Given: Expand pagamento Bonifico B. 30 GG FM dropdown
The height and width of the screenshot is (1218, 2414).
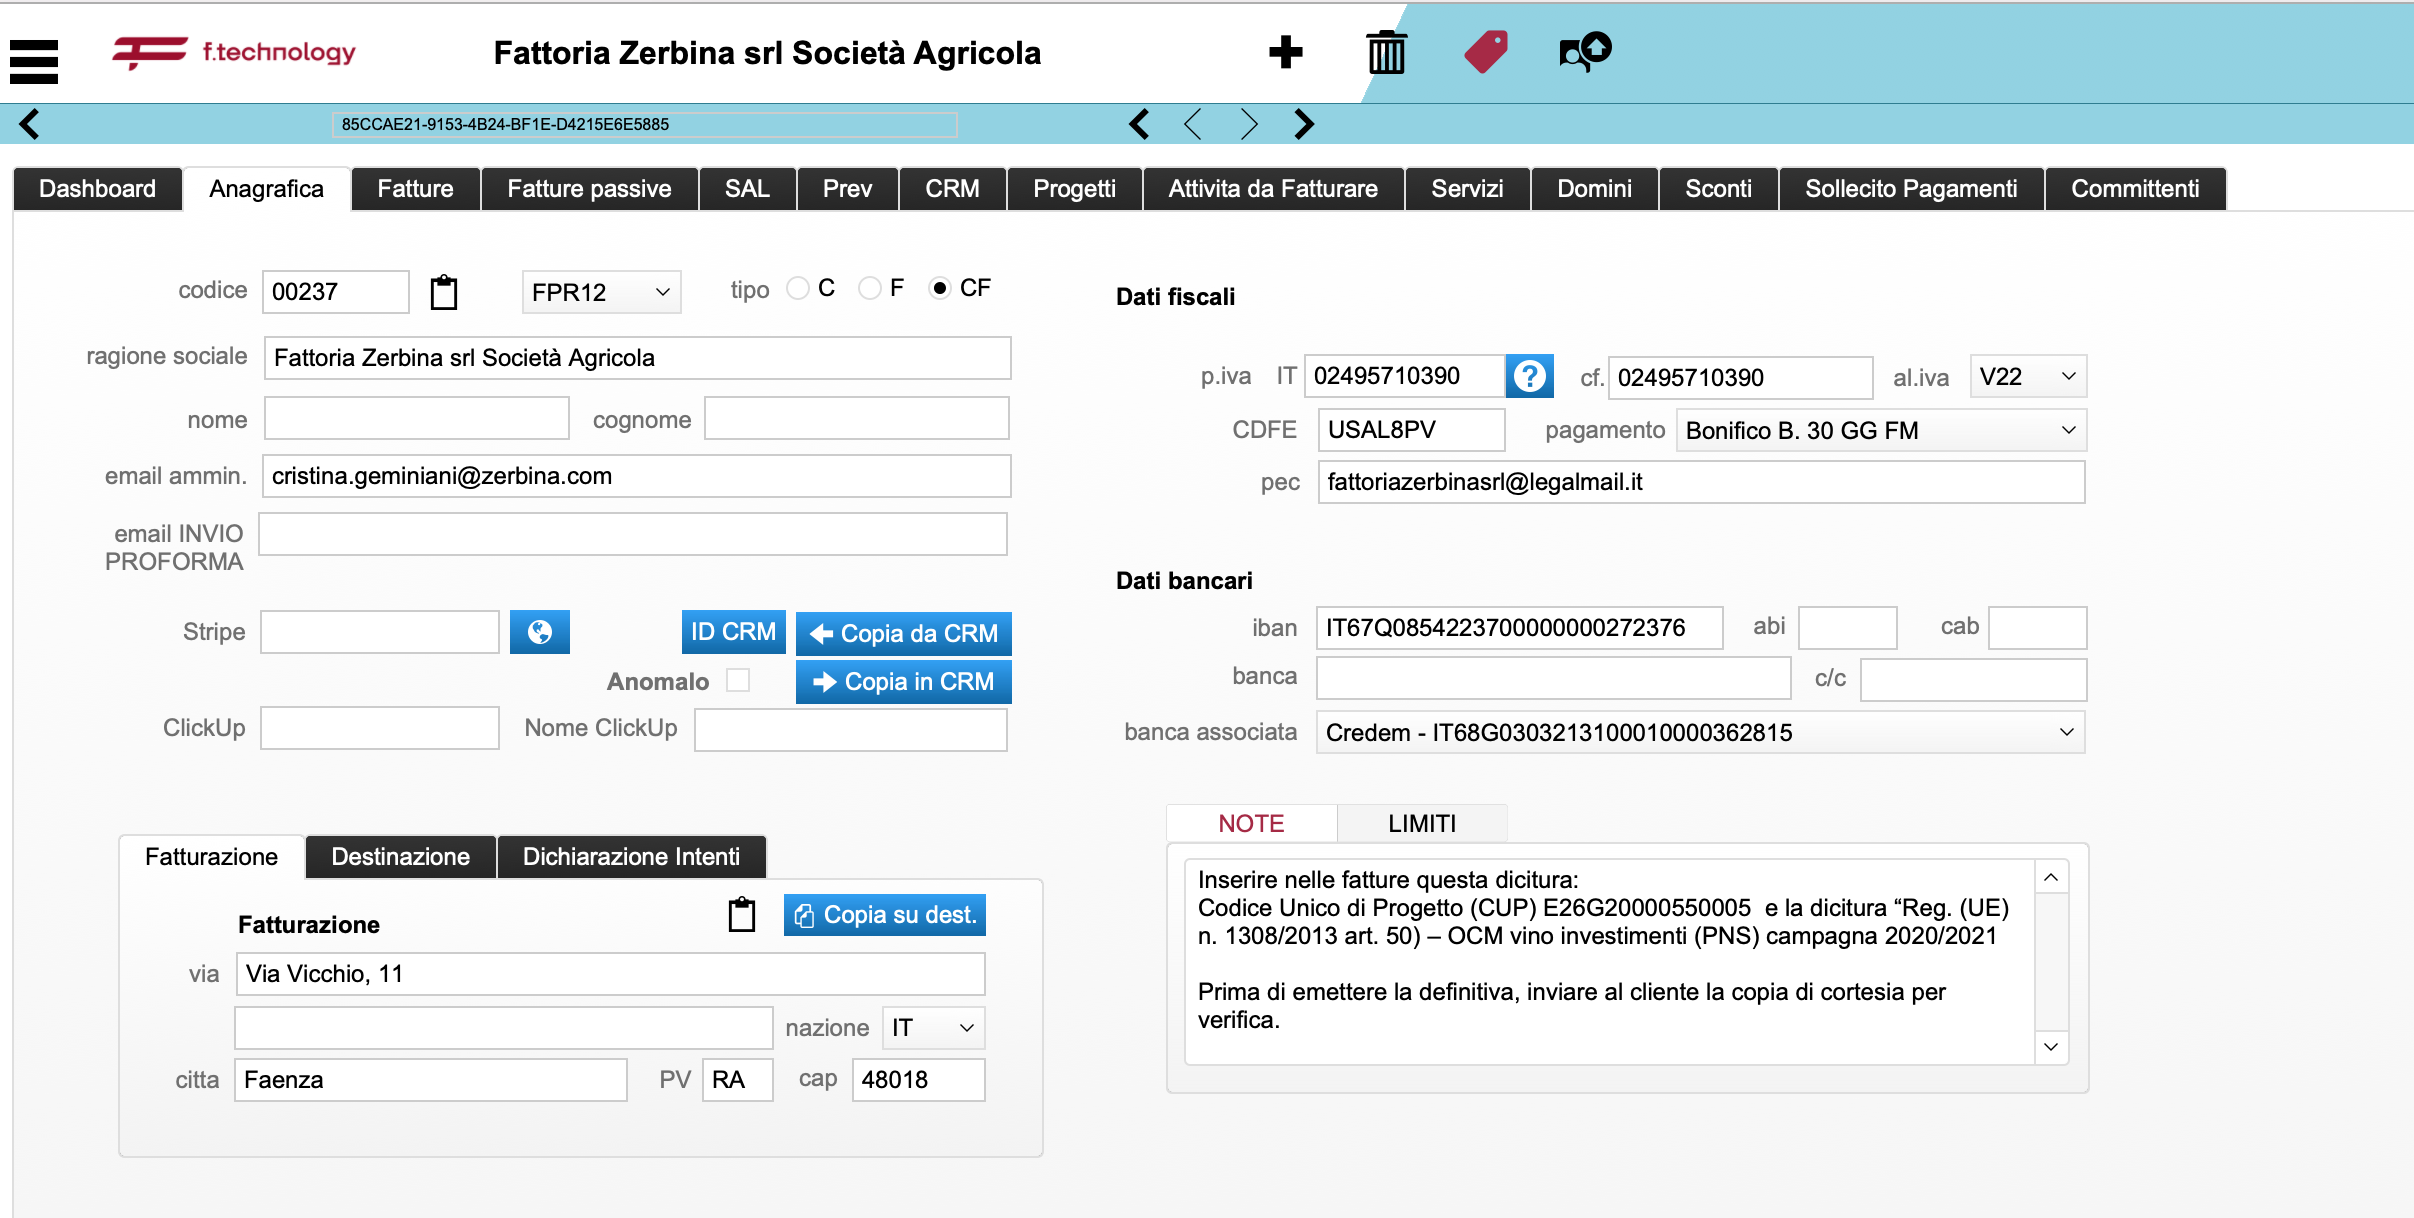Looking at the screenshot, I should 1880,431.
